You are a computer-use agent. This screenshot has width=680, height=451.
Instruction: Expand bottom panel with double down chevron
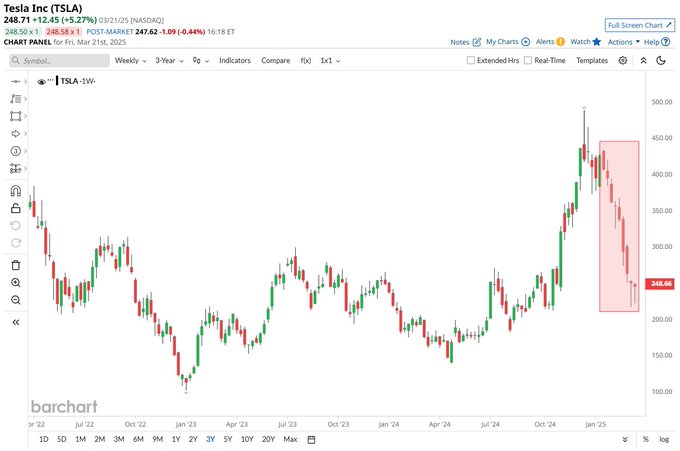(x=625, y=439)
